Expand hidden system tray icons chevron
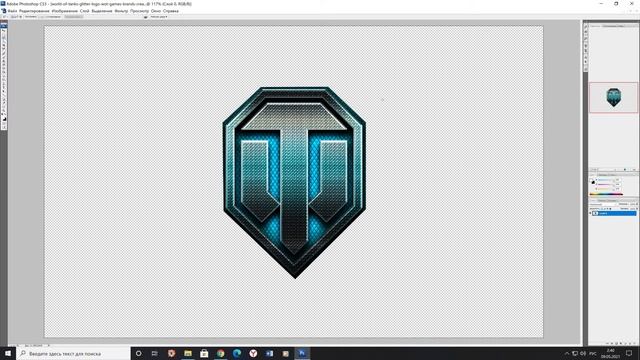 [x=567, y=353]
